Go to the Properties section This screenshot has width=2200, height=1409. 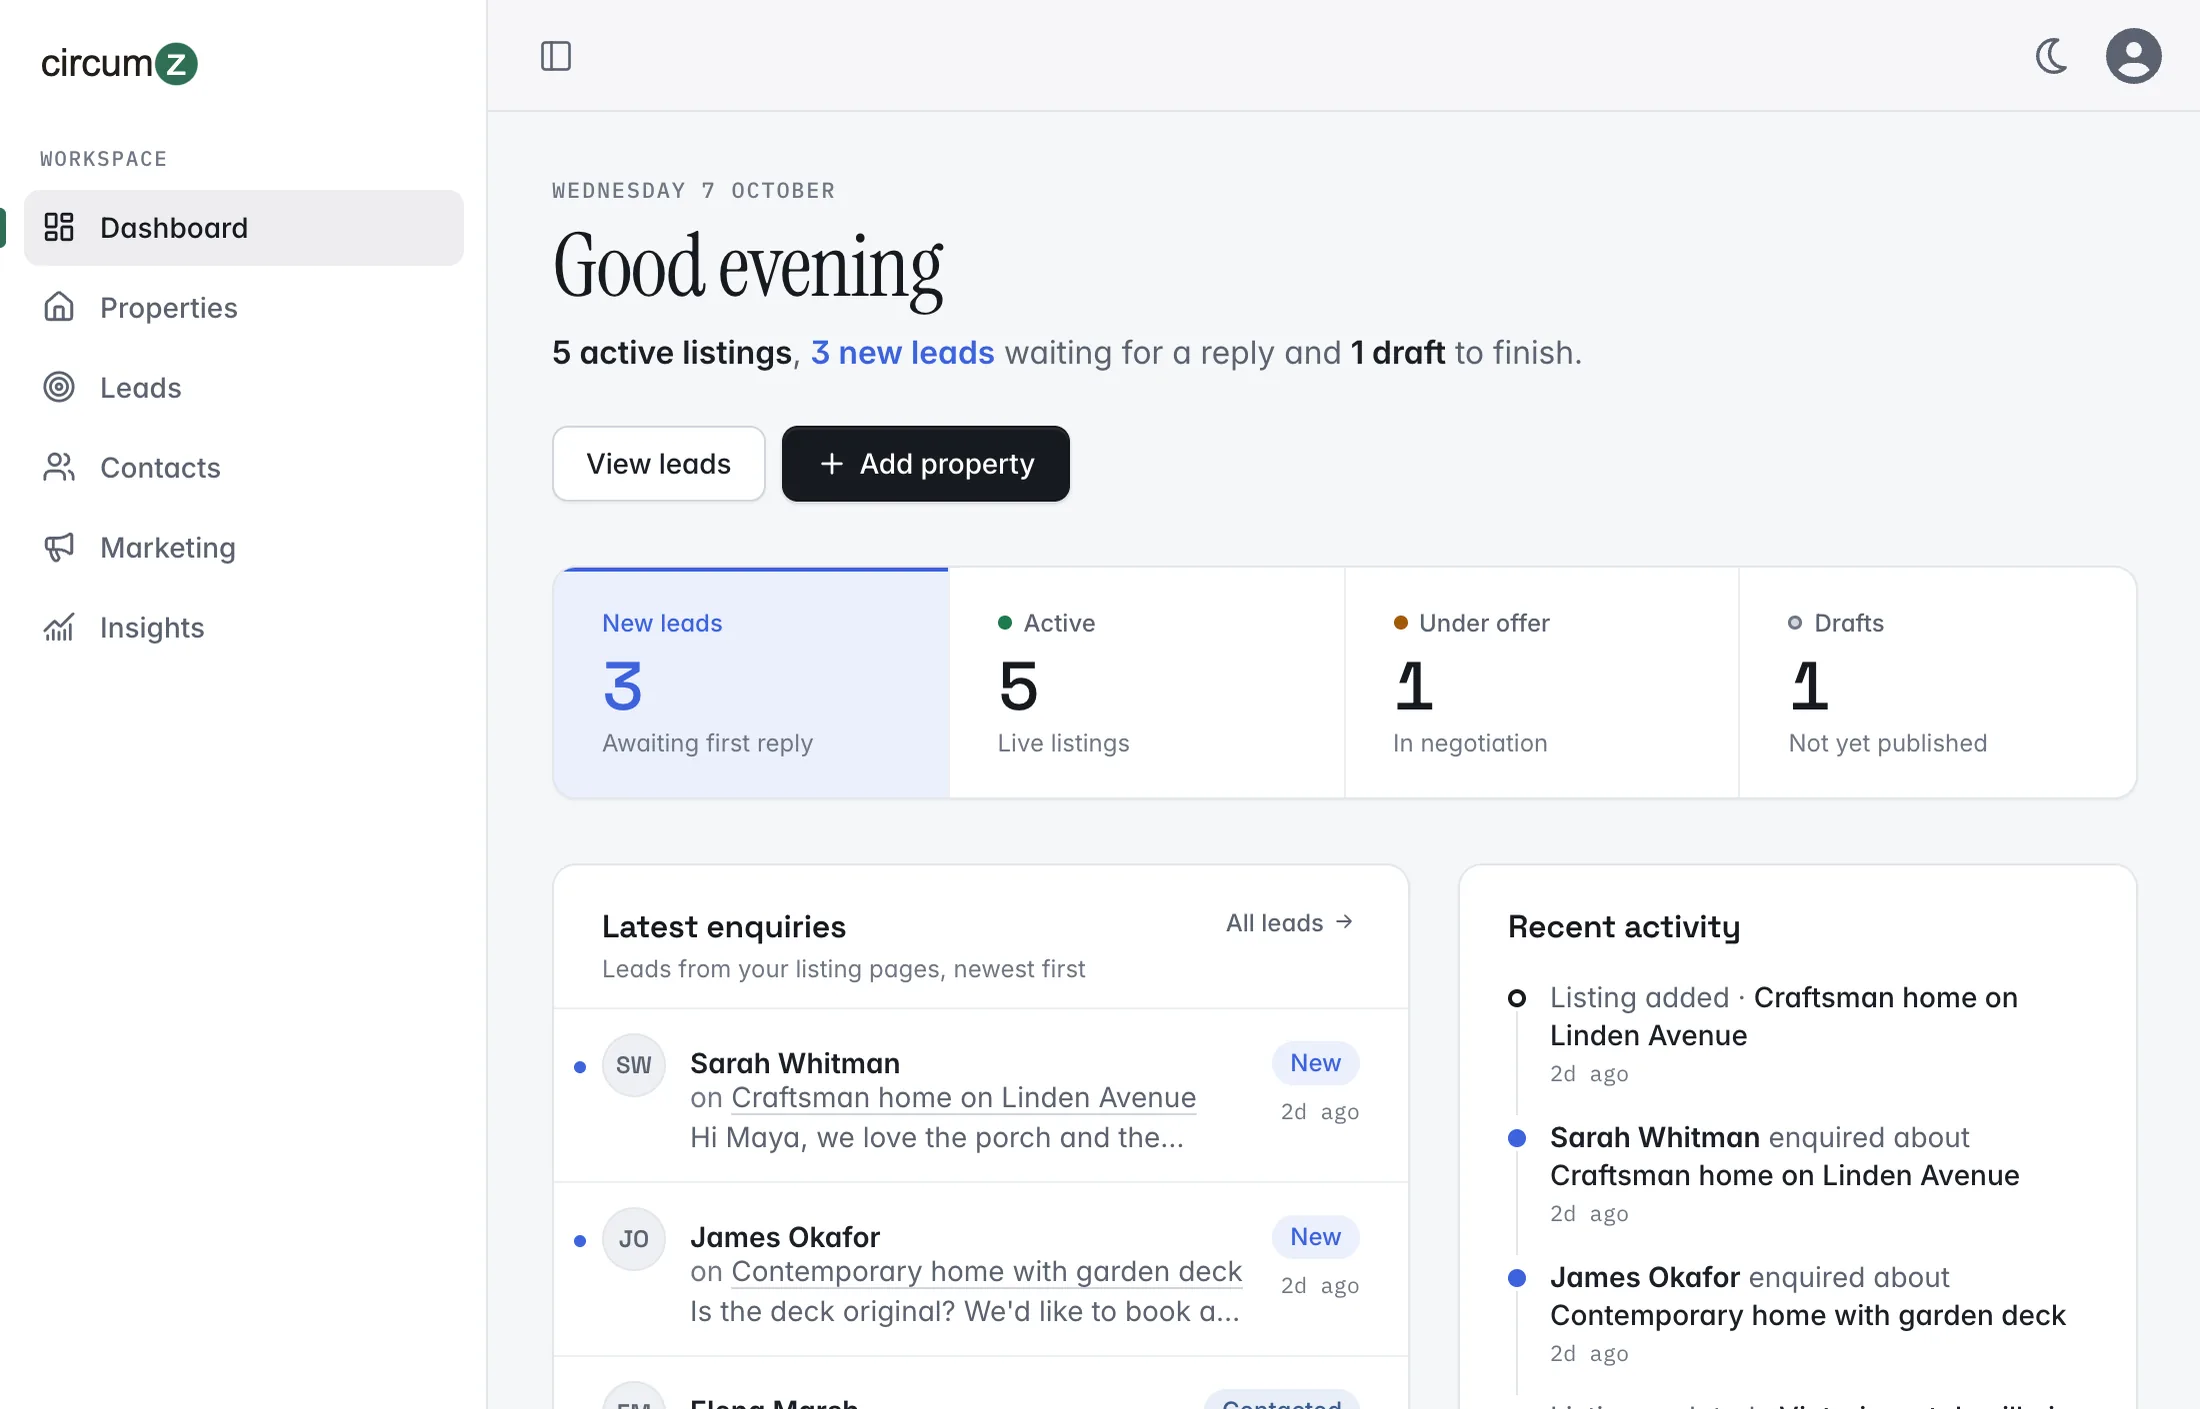pyautogui.click(x=244, y=308)
